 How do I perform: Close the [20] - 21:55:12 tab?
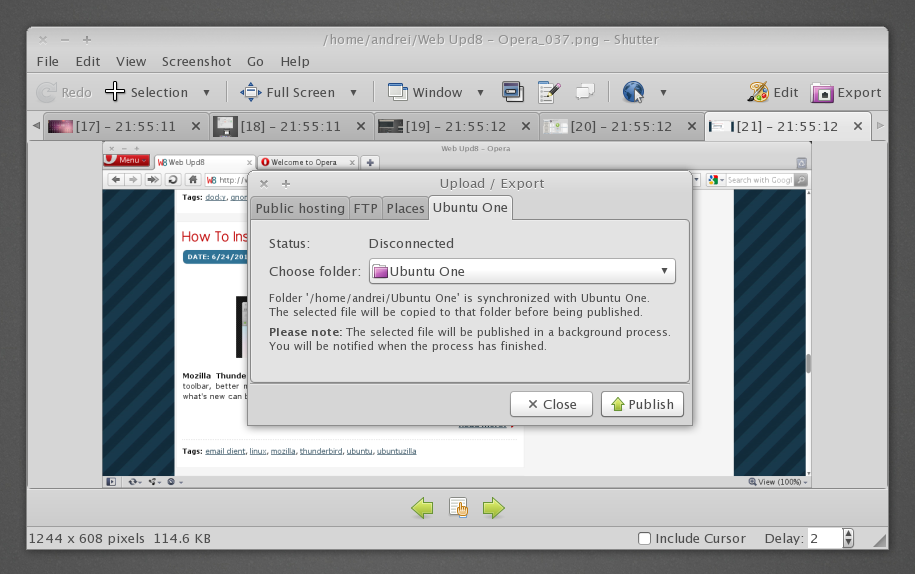[x=692, y=126]
